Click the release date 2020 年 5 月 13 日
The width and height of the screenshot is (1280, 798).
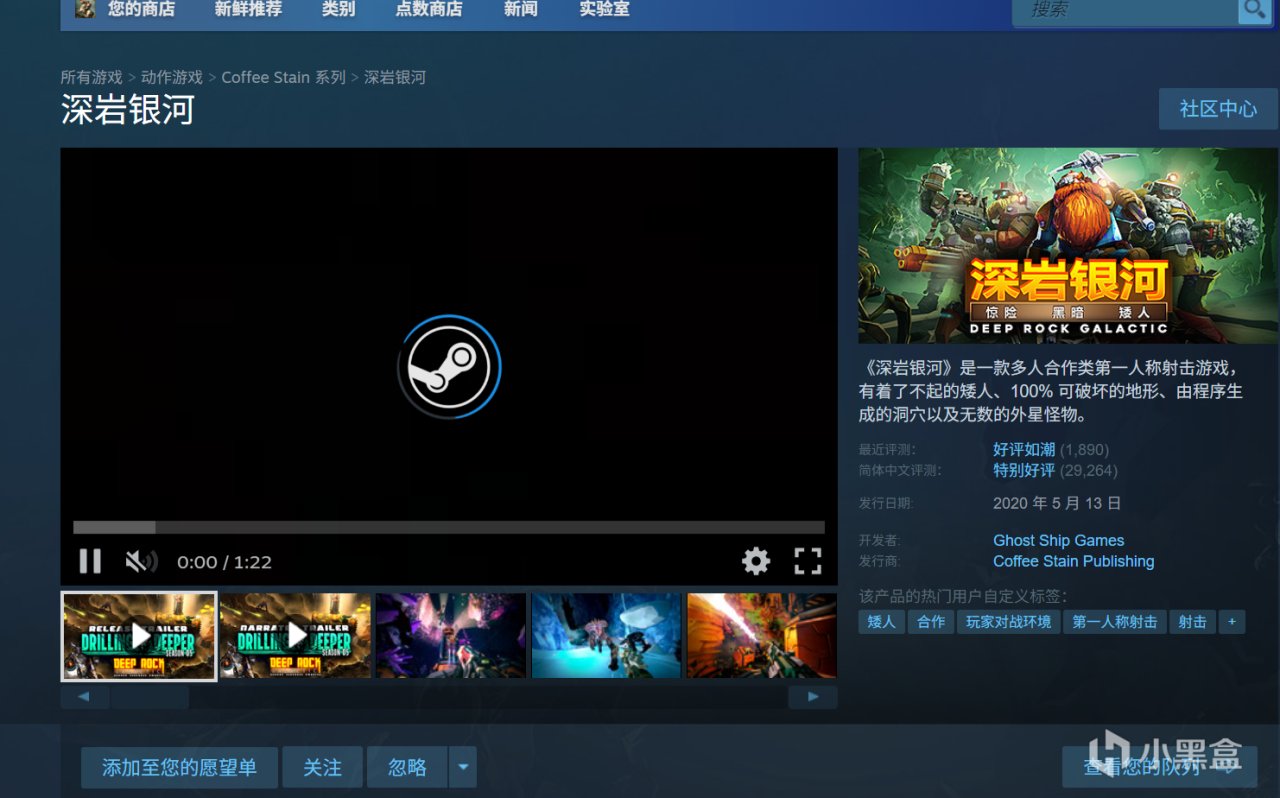[x=1057, y=503]
